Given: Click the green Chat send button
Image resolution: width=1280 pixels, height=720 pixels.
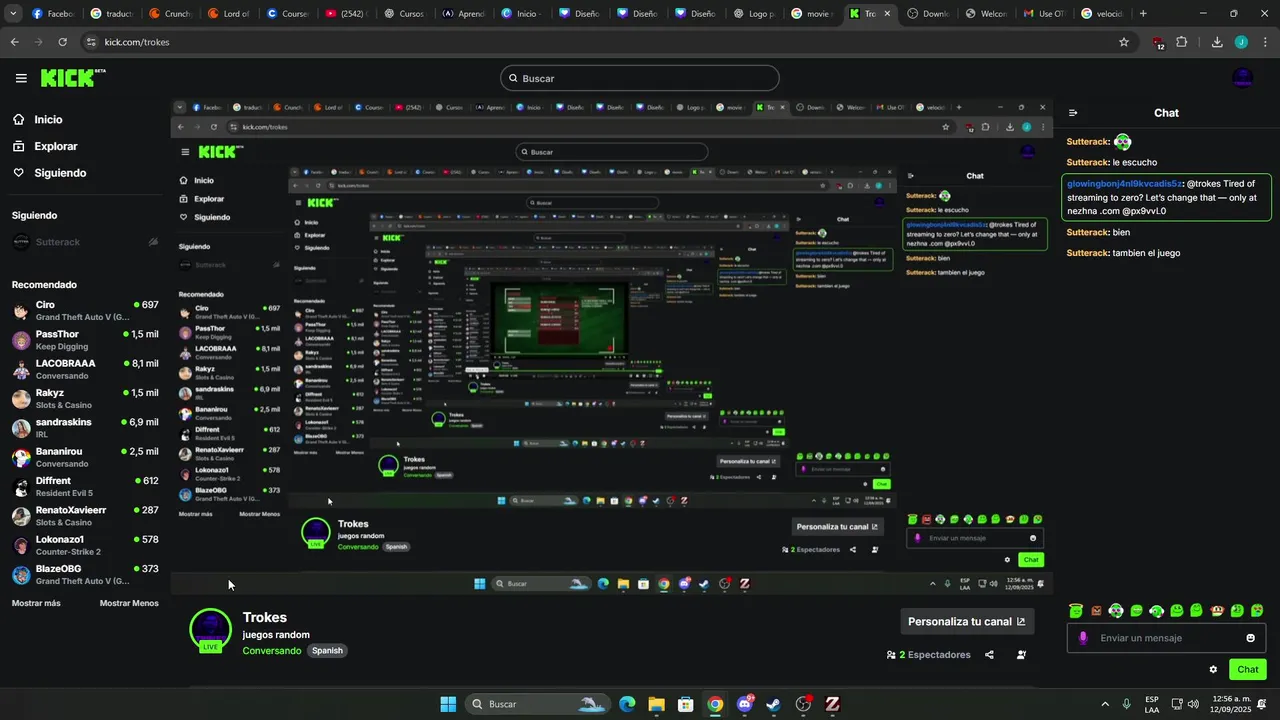Looking at the screenshot, I should 1248,670.
